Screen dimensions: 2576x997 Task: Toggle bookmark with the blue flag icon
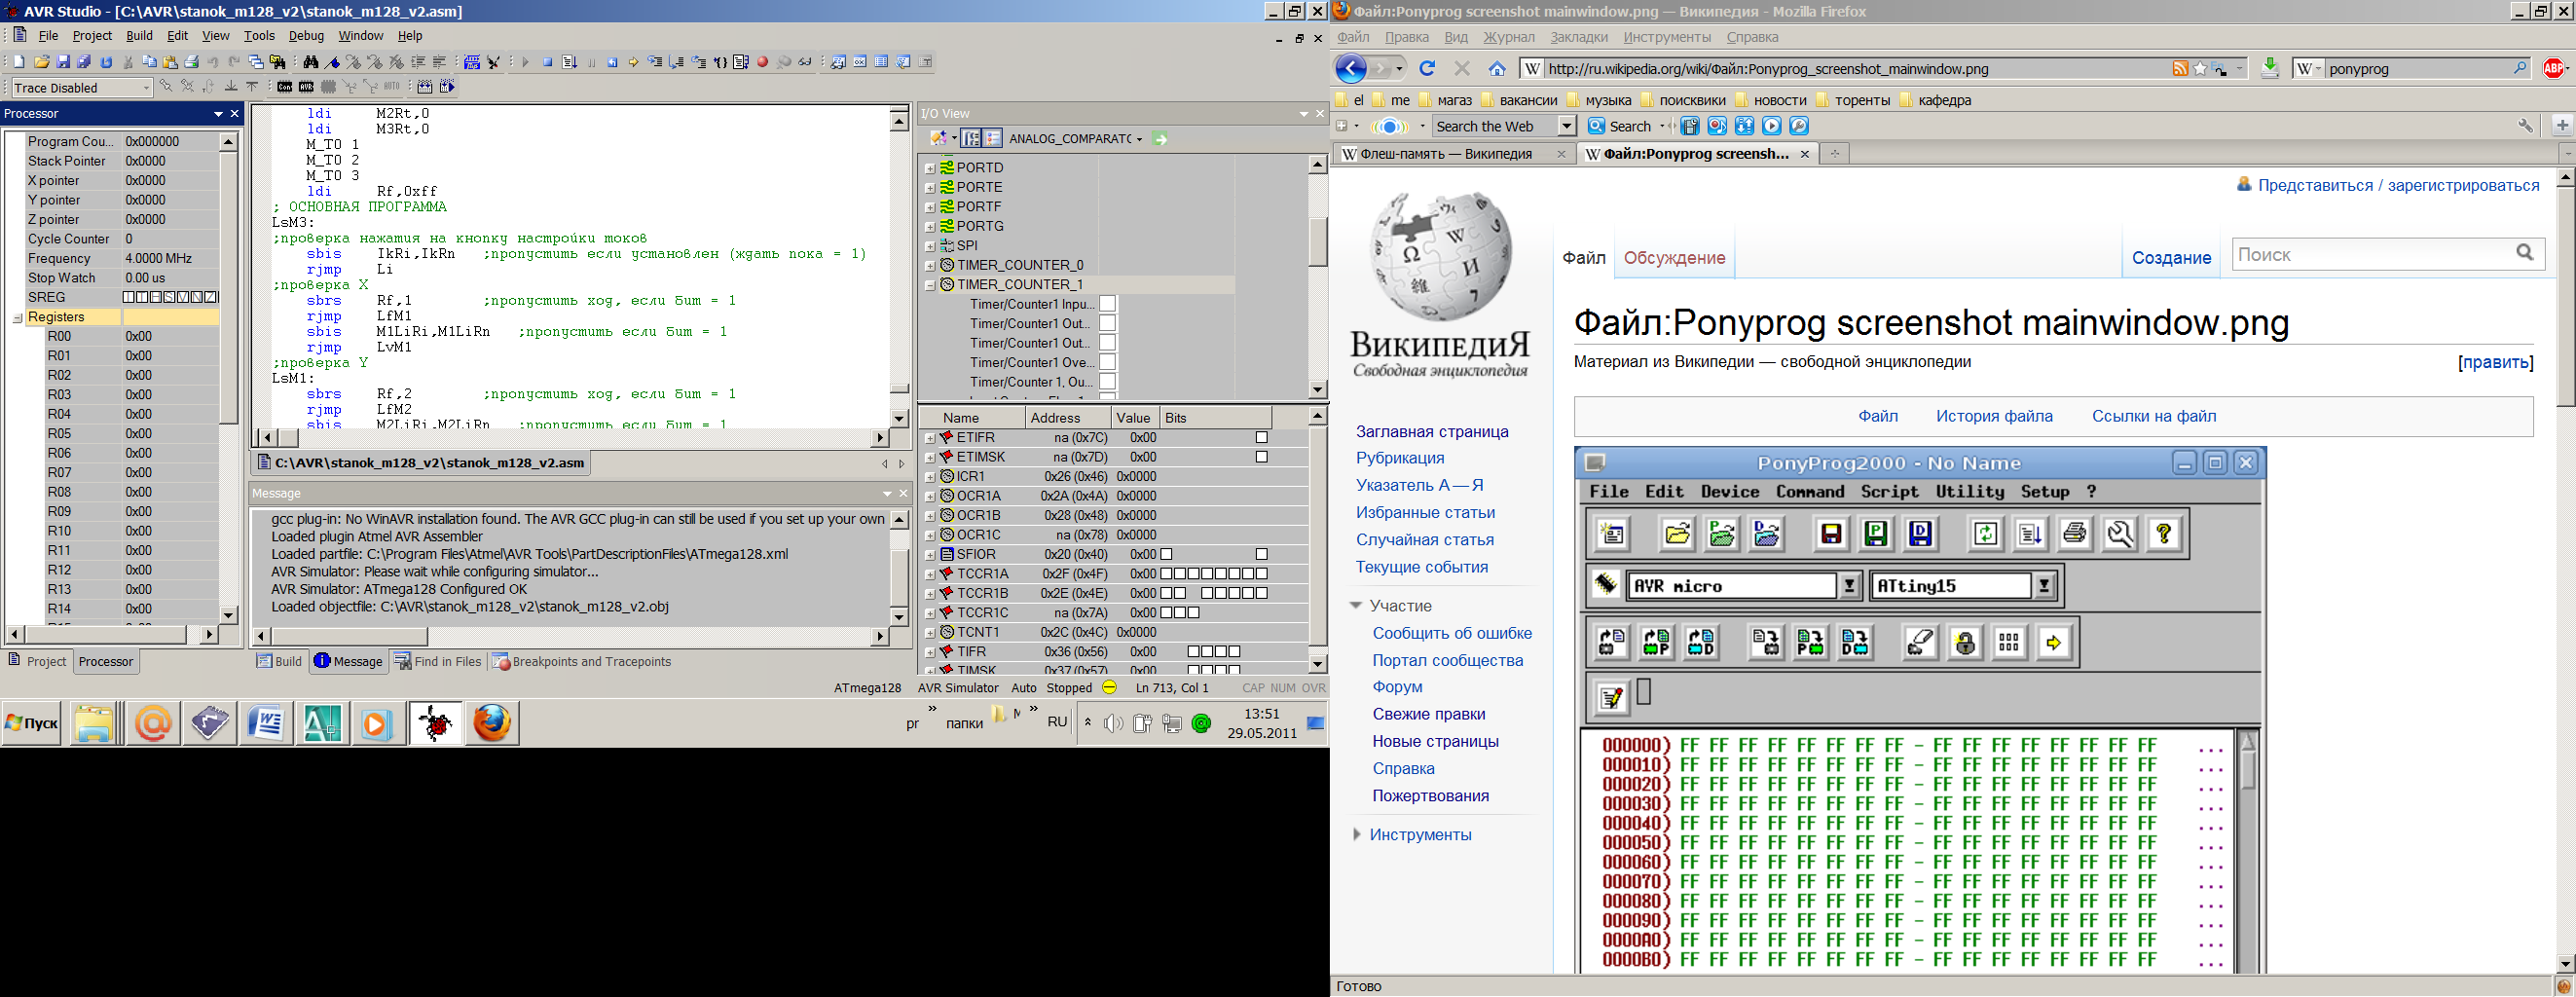[333, 62]
